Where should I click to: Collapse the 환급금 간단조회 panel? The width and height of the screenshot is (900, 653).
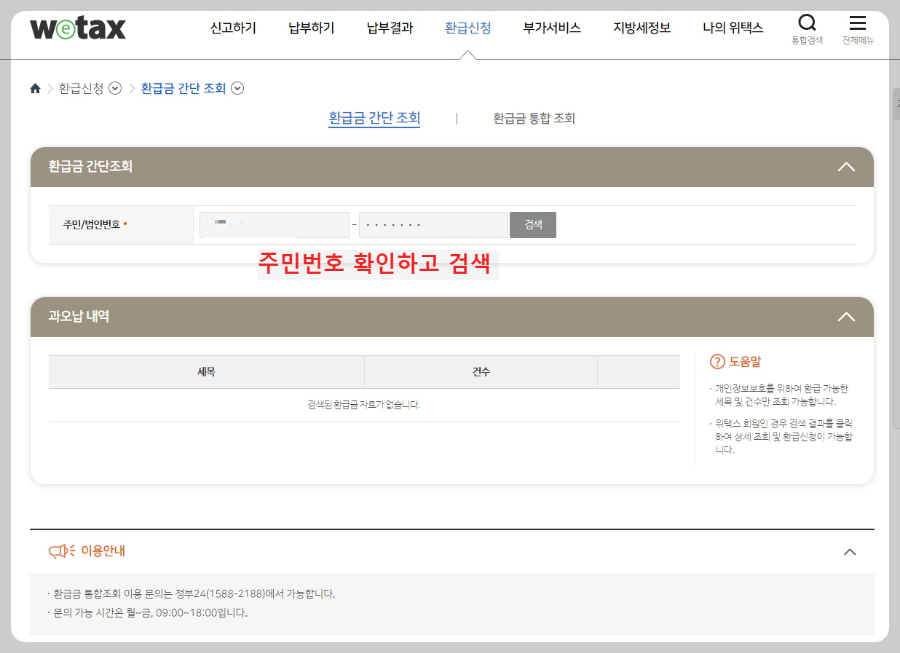[846, 168]
